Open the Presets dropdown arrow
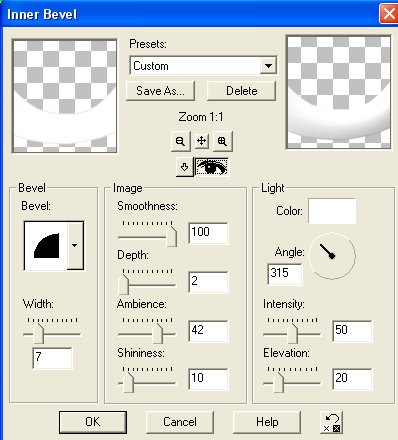Viewport: 398px width, 440px height. point(268,66)
